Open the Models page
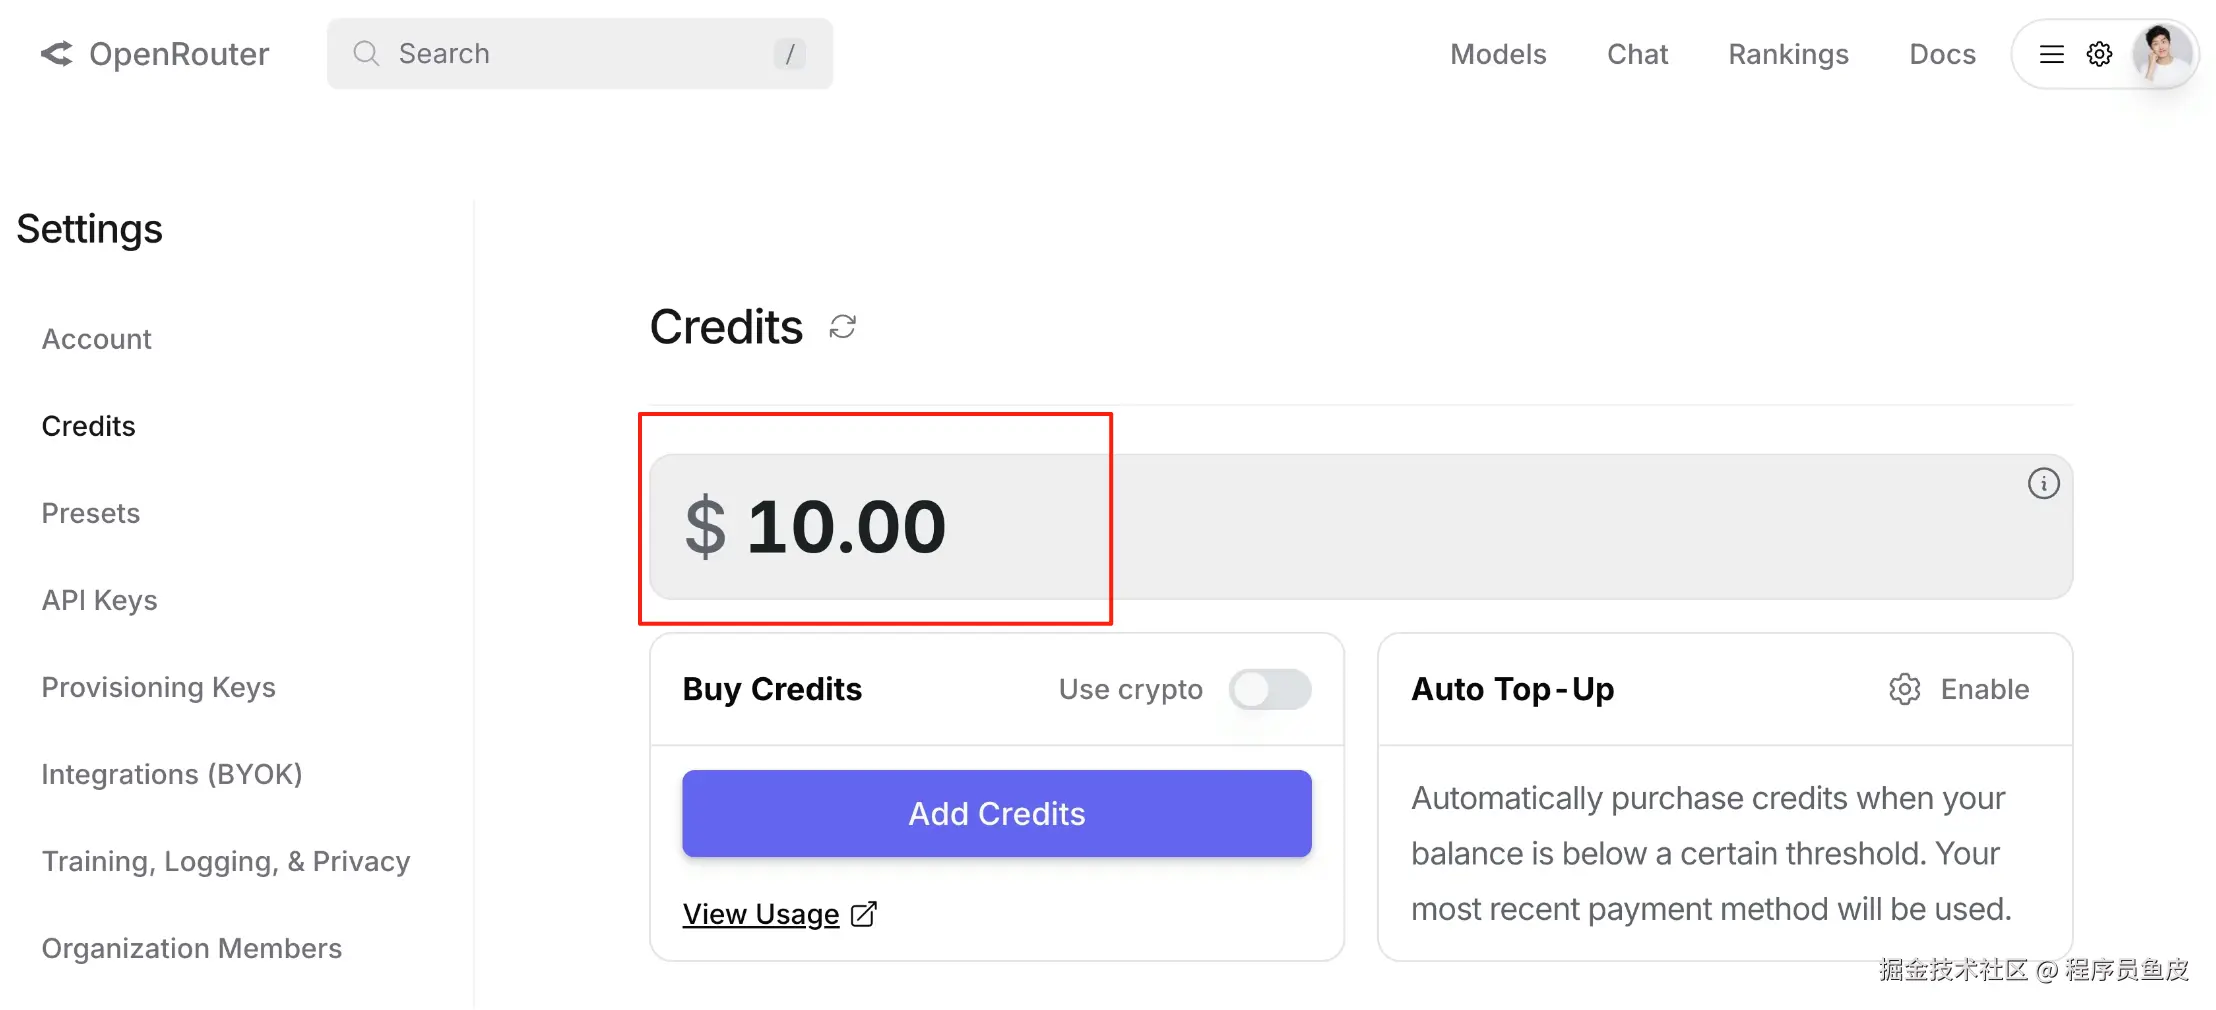 click(1498, 54)
